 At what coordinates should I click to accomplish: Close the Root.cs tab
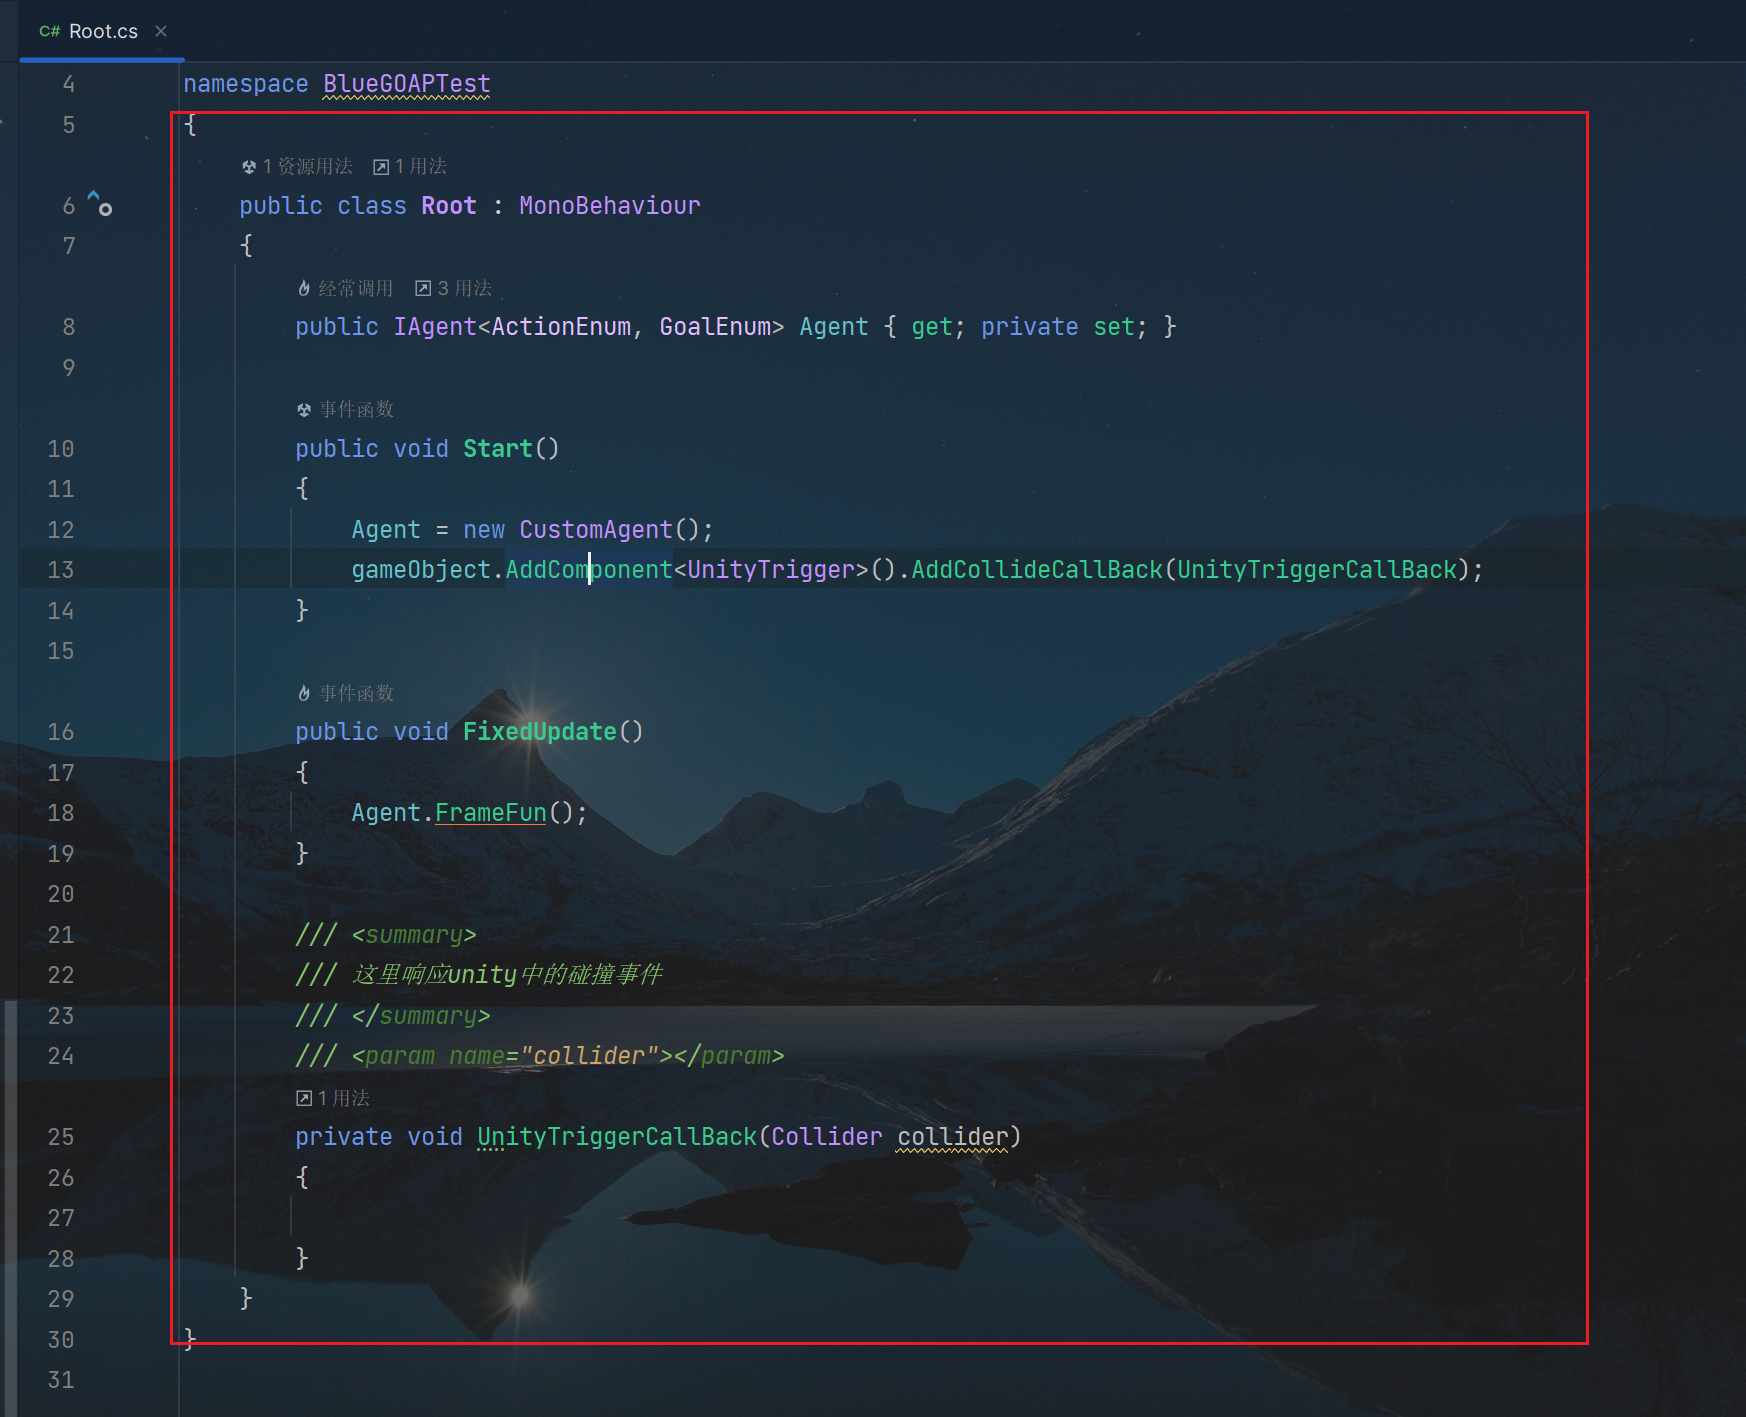(x=161, y=31)
